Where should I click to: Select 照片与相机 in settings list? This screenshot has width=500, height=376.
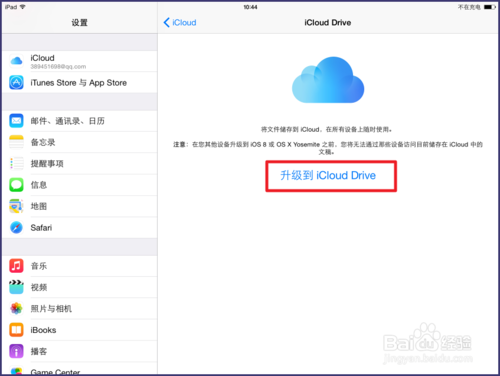pyautogui.click(x=80, y=308)
